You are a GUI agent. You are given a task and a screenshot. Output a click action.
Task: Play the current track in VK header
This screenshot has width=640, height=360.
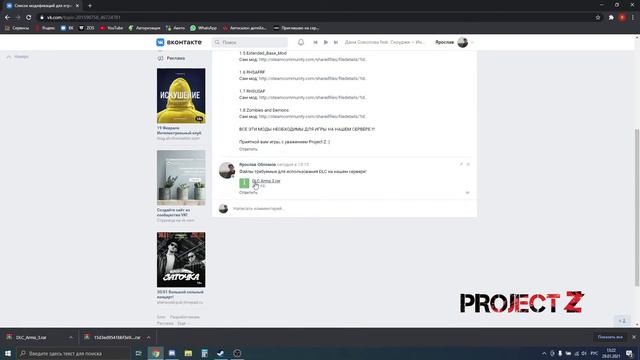pos(326,42)
